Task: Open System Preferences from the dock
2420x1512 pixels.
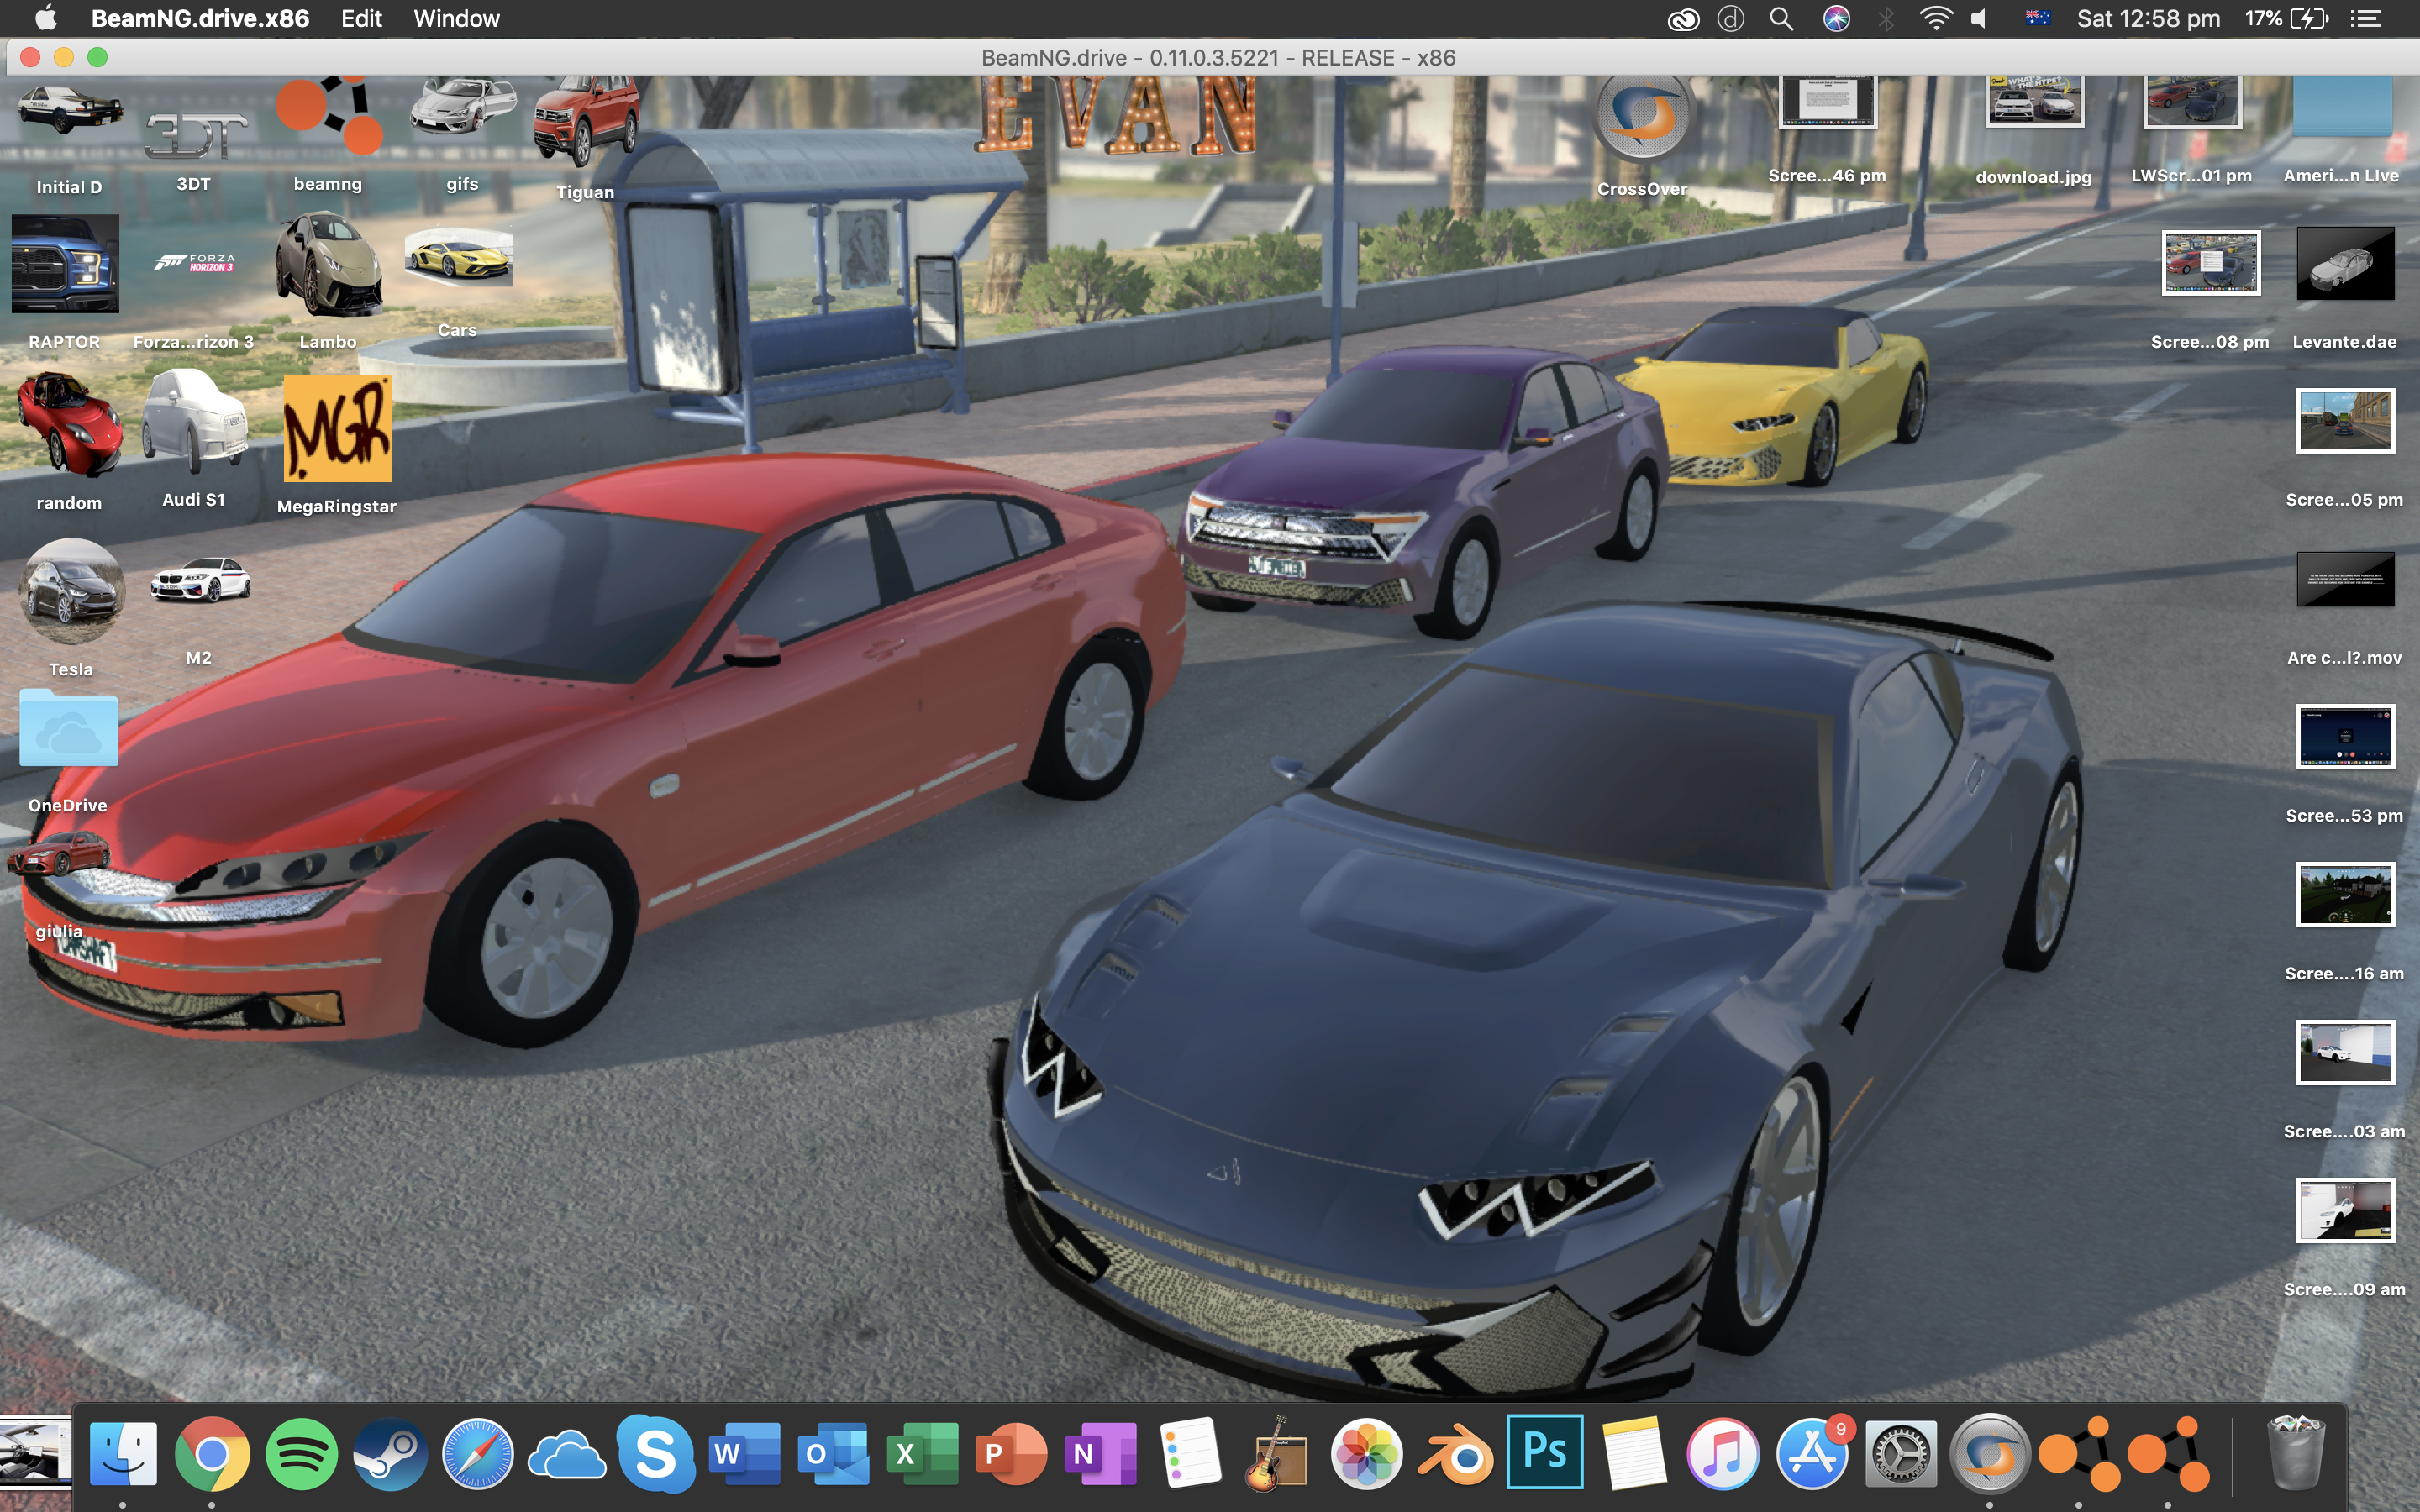Action: point(1900,1454)
